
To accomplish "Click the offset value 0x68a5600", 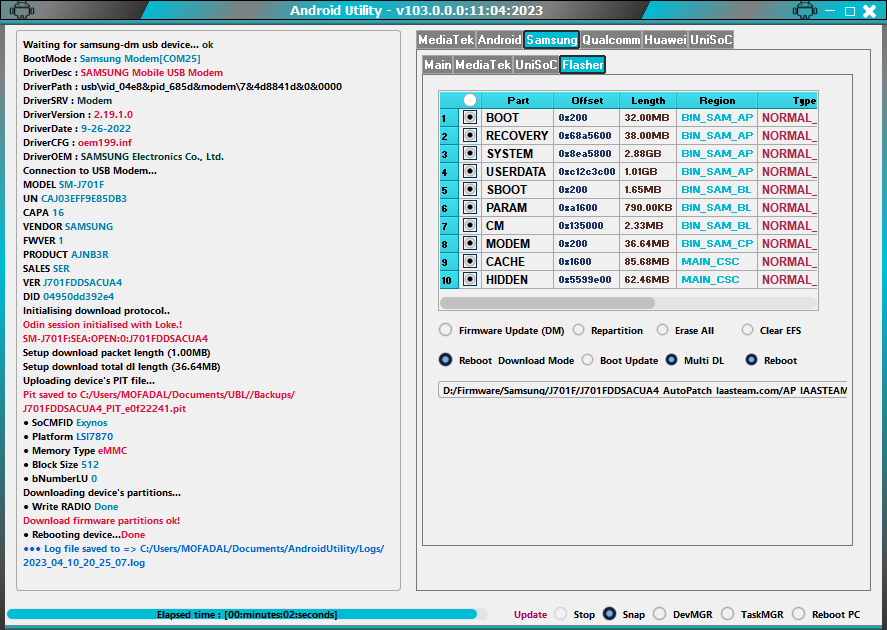I will click(585, 136).
